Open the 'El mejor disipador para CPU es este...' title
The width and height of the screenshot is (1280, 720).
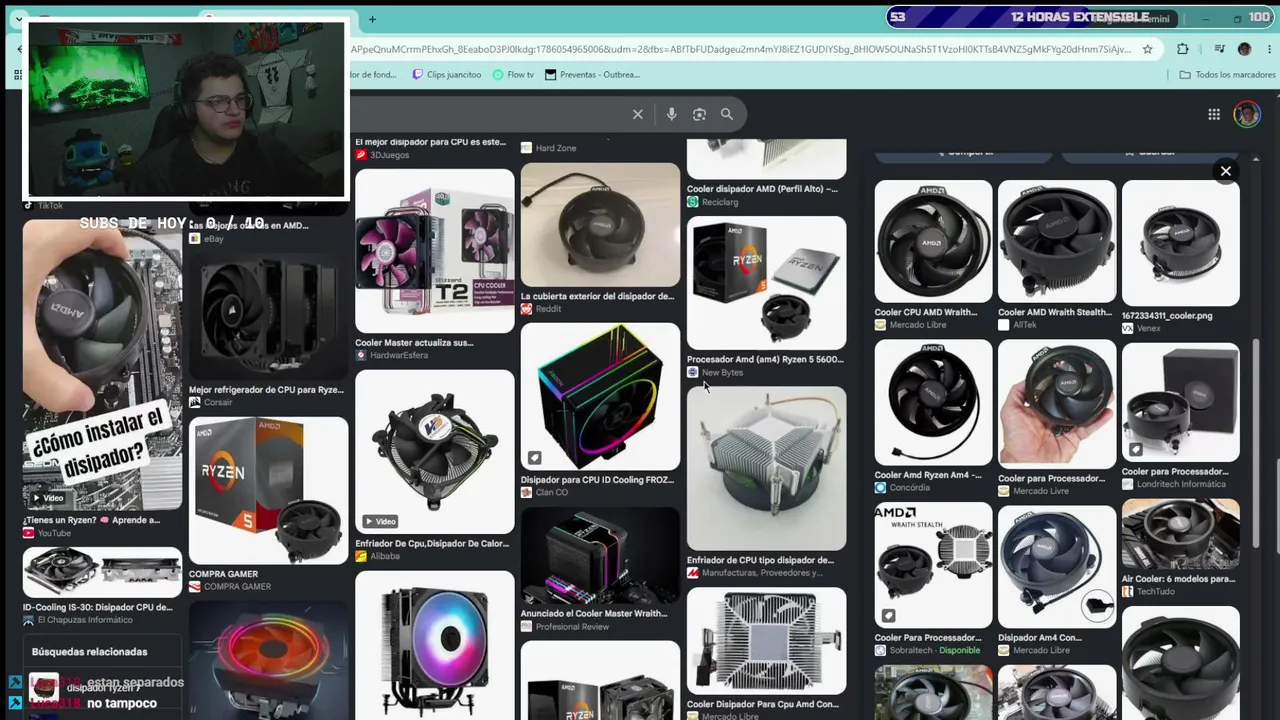[x=431, y=142]
